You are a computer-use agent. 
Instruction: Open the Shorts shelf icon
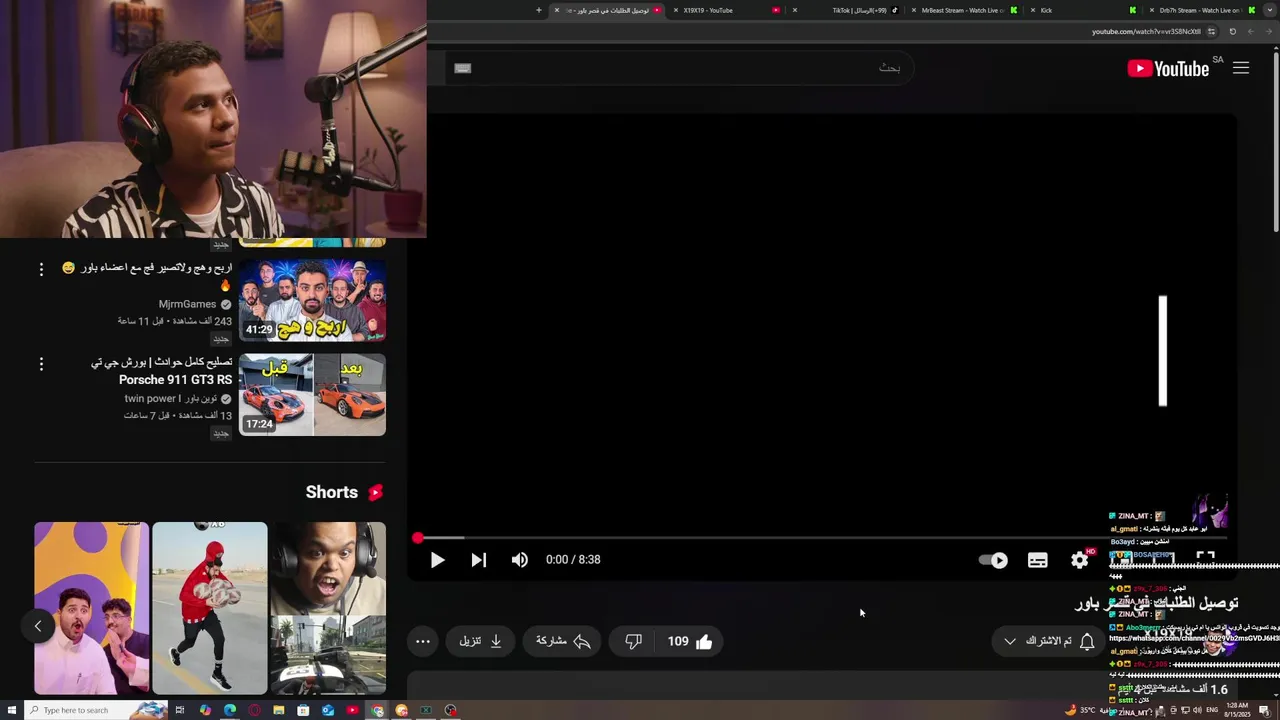(375, 492)
